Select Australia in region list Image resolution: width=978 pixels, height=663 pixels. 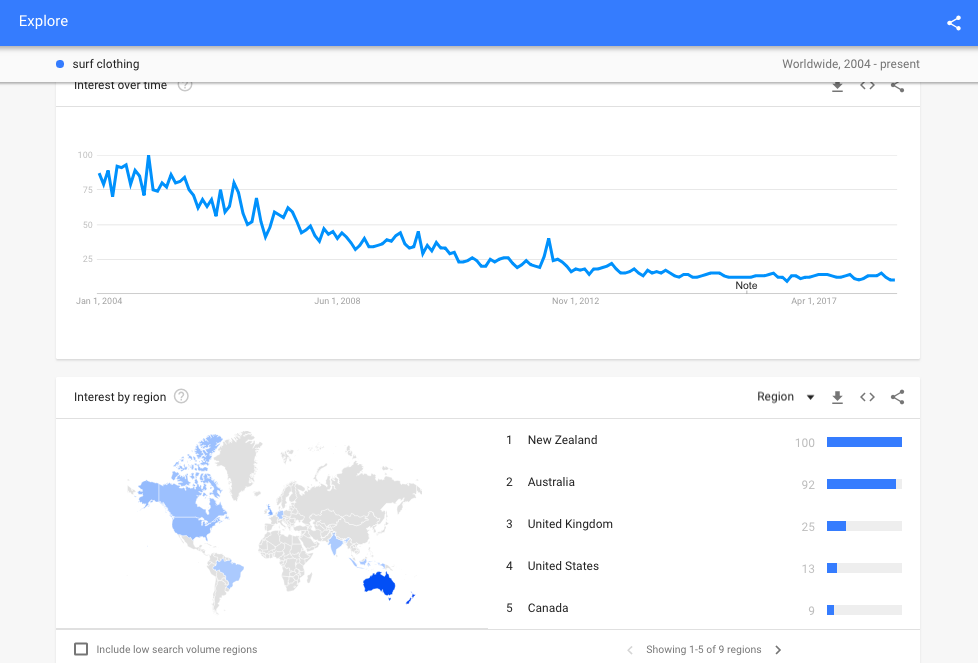tap(551, 482)
